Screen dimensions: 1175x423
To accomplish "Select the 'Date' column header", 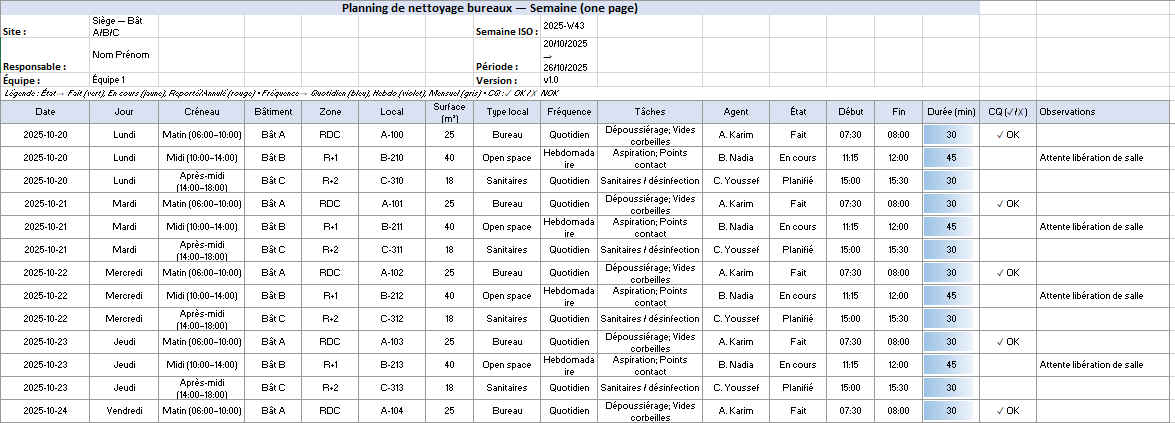I will pyautogui.click(x=45, y=112).
